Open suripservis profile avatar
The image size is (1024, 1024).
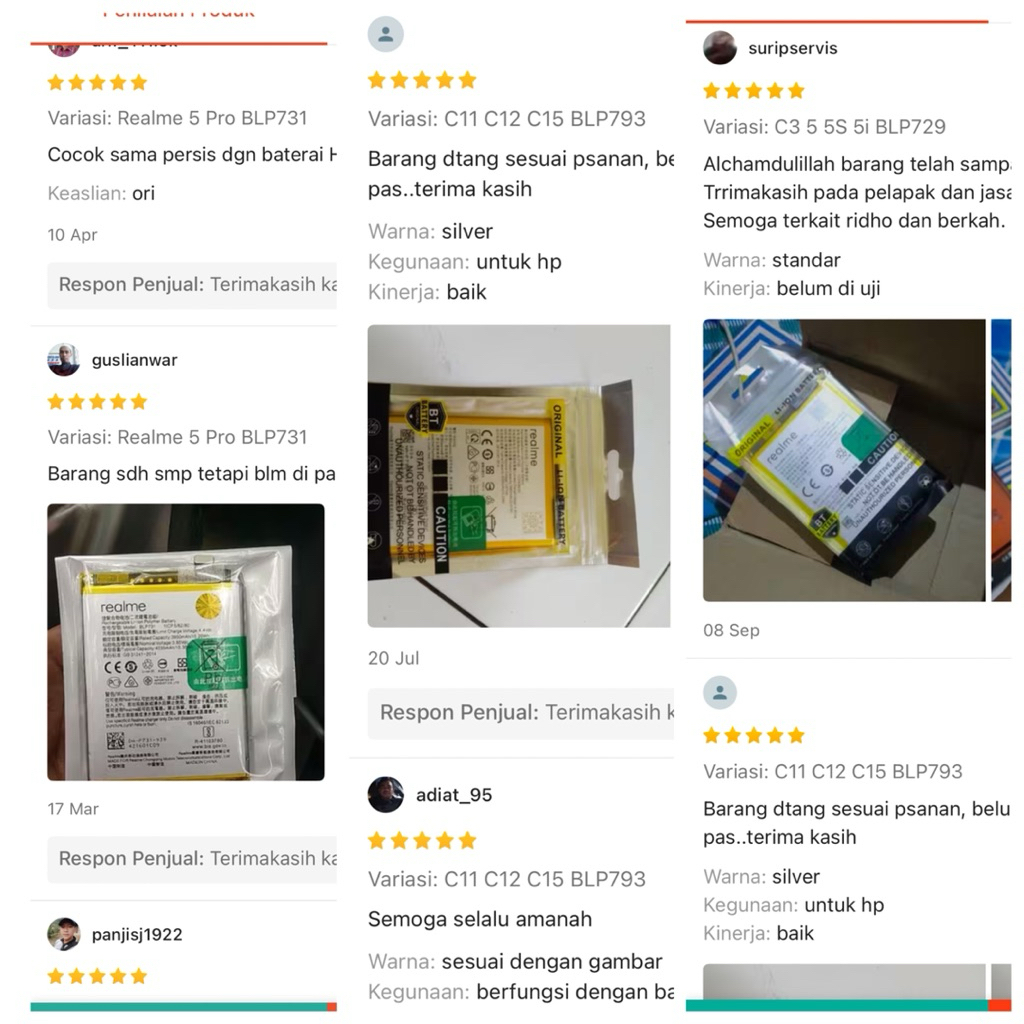720,48
